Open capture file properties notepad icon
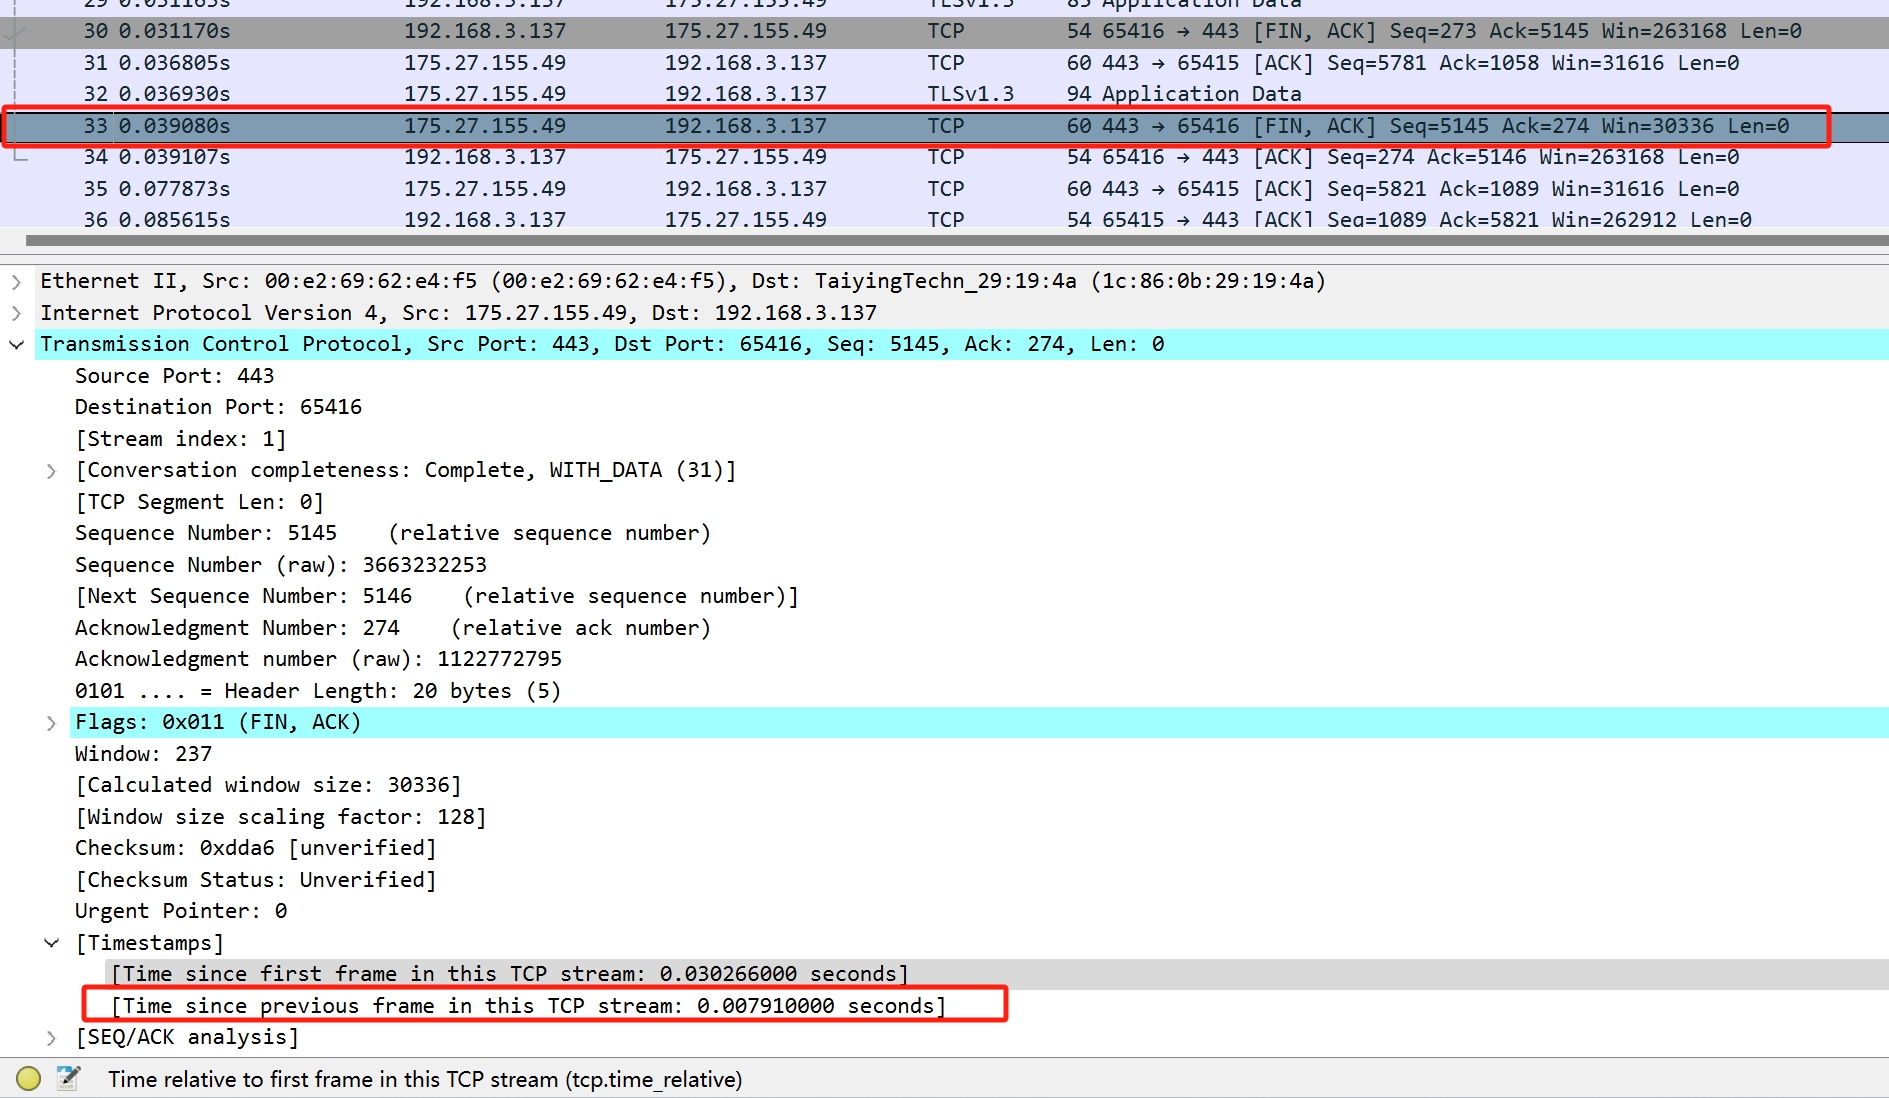This screenshot has height=1098, width=1889. pos(68,1078)
